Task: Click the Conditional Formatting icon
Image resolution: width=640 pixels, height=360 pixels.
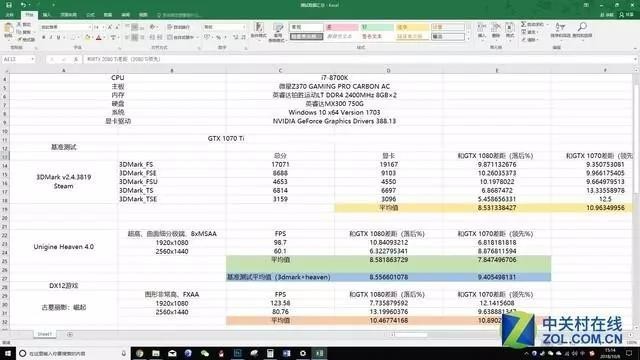Action: (258, 31)
